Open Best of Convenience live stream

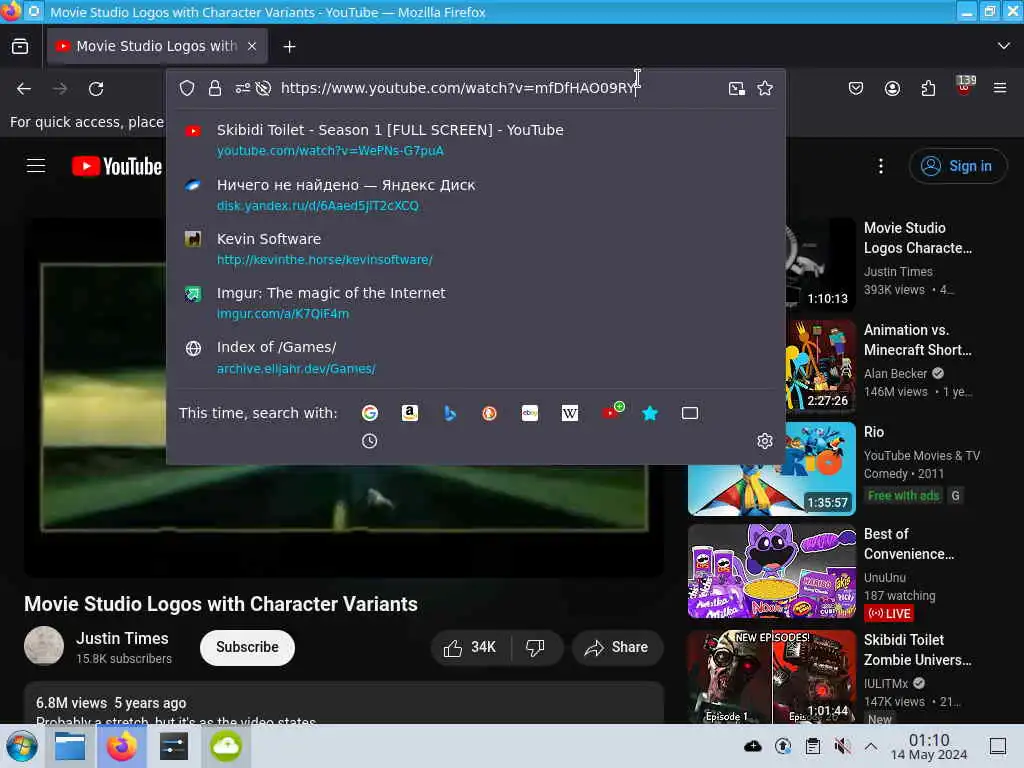click(x=771, y=571)
